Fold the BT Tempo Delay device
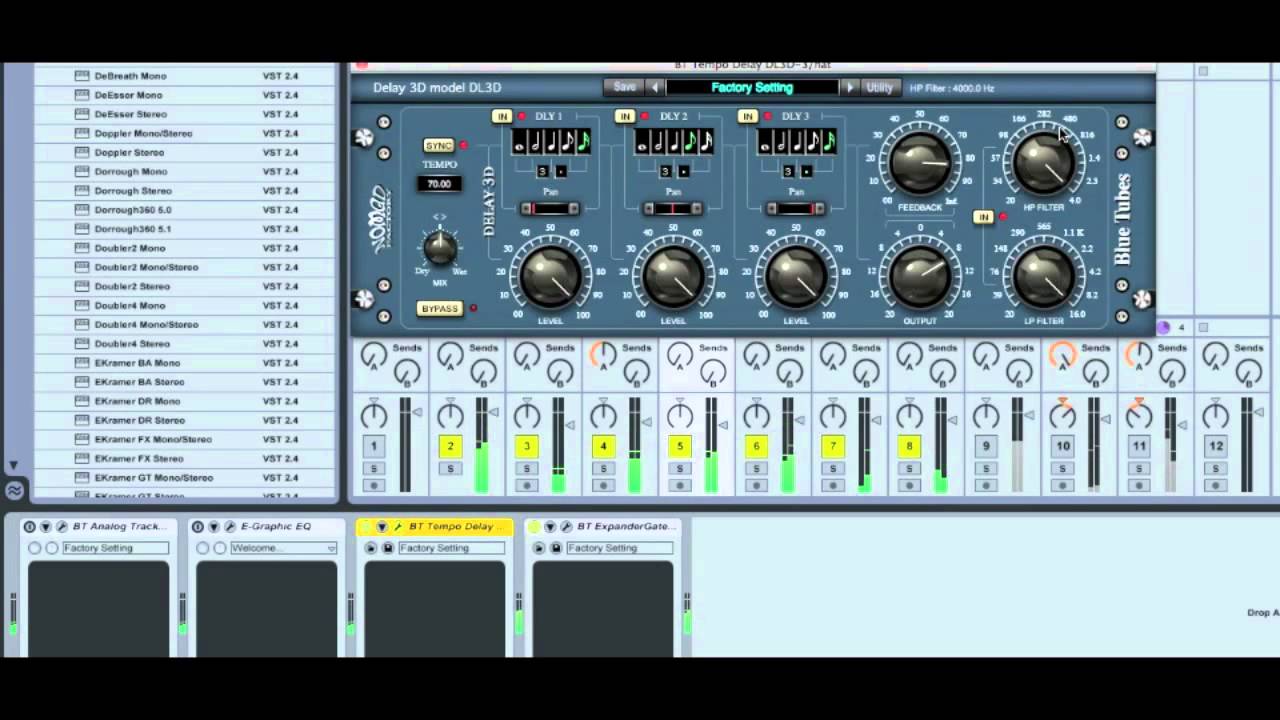Screen dimensions: 1280x720 [381, 527]
